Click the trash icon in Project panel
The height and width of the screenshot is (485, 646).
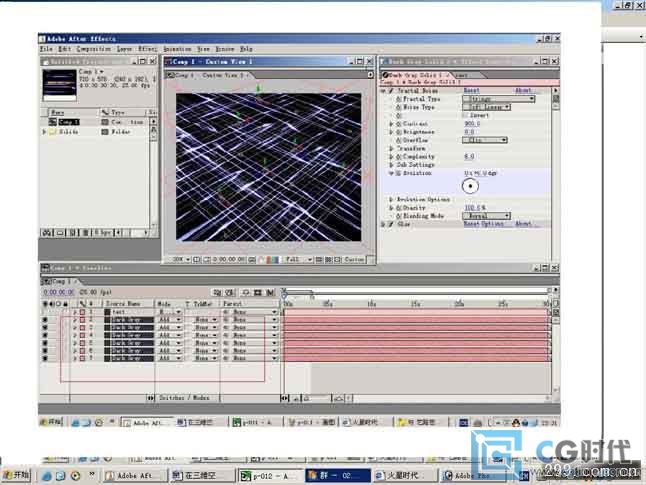coord(85,233)
